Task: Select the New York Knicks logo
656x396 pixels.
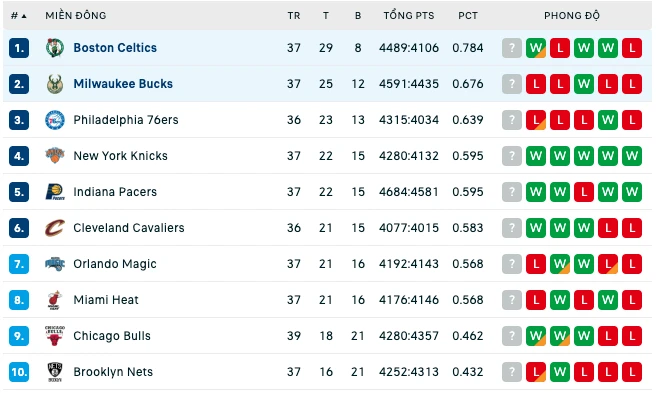Action: tap(55, 156)
